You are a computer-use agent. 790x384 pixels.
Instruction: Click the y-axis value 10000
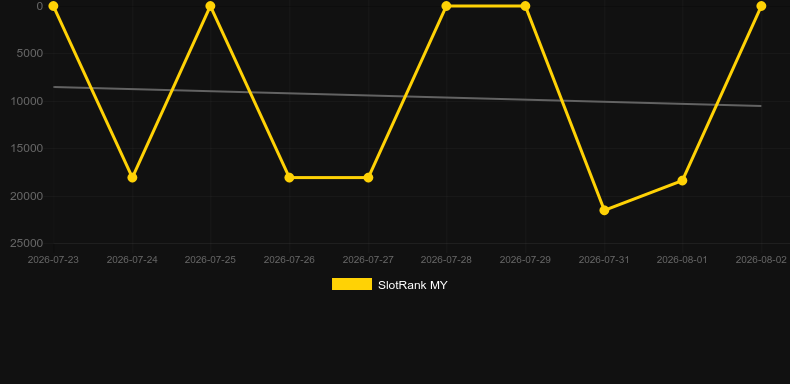pos(27,101)
